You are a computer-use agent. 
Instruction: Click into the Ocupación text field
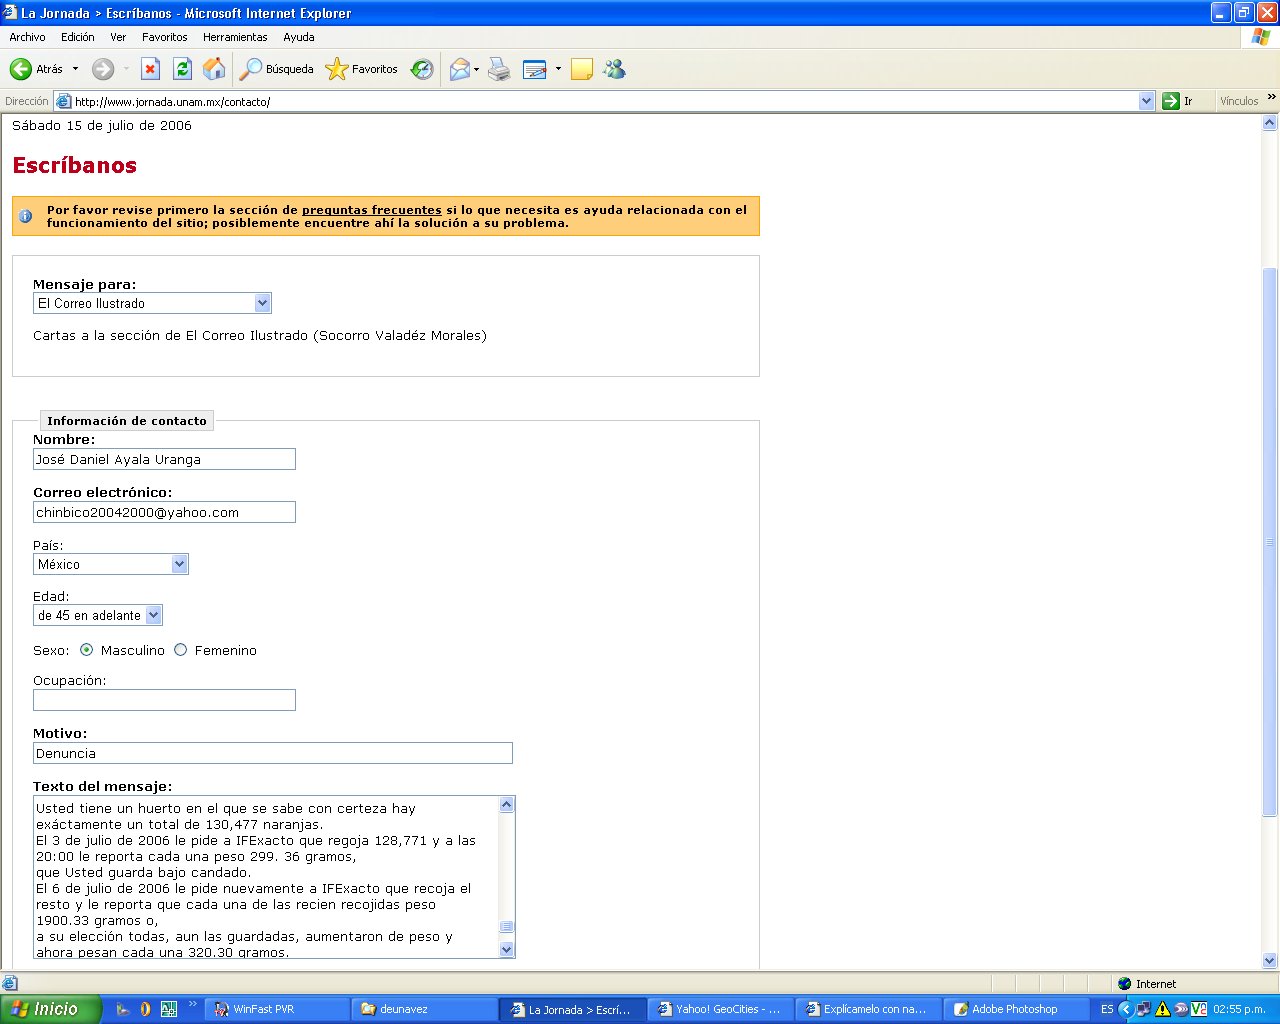point(164,700)
